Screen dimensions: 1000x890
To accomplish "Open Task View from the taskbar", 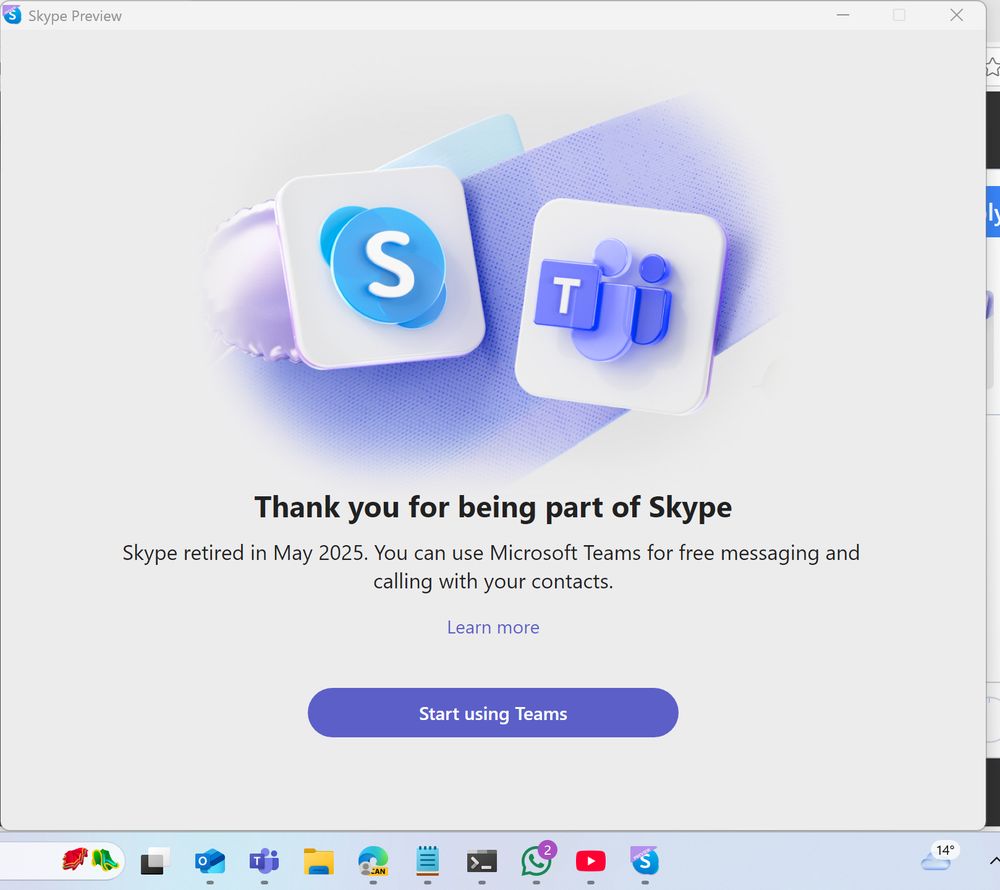I will 154,861.
